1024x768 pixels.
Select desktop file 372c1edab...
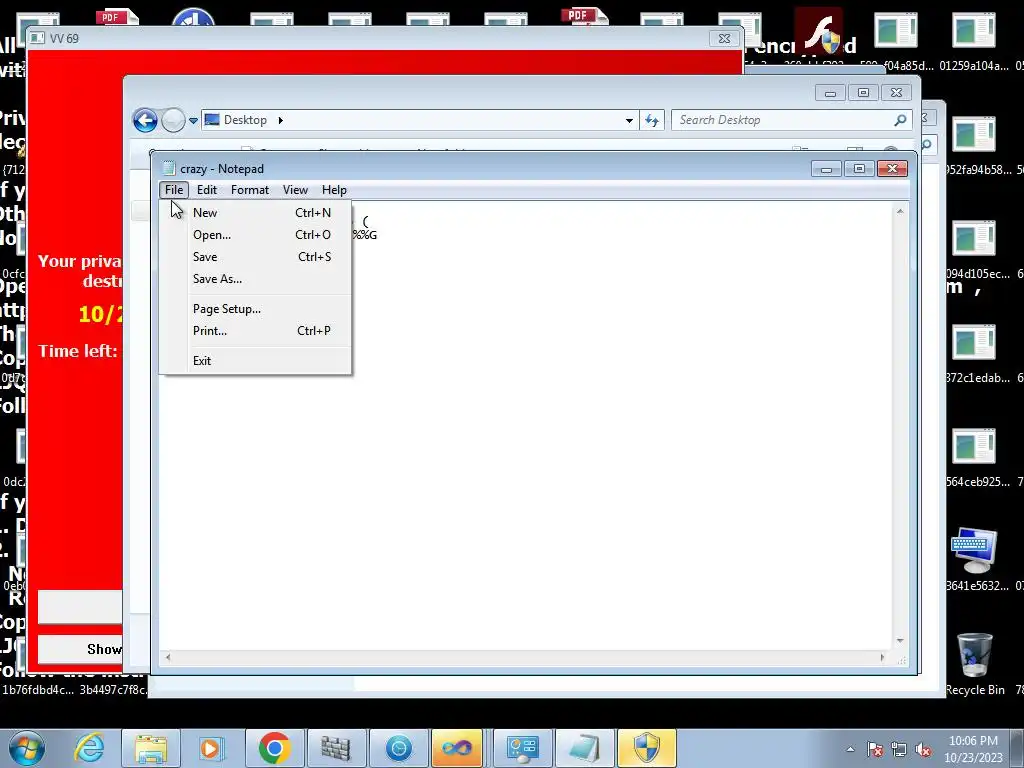(x=974, y=355)
